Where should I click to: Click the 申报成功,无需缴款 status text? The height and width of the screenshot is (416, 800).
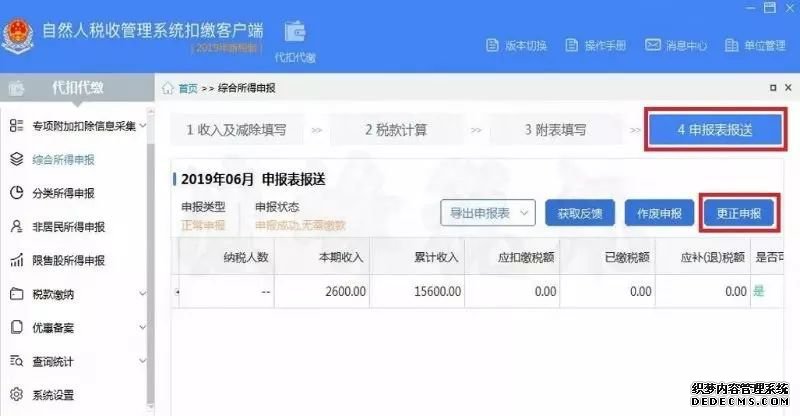tap(300, 225)
